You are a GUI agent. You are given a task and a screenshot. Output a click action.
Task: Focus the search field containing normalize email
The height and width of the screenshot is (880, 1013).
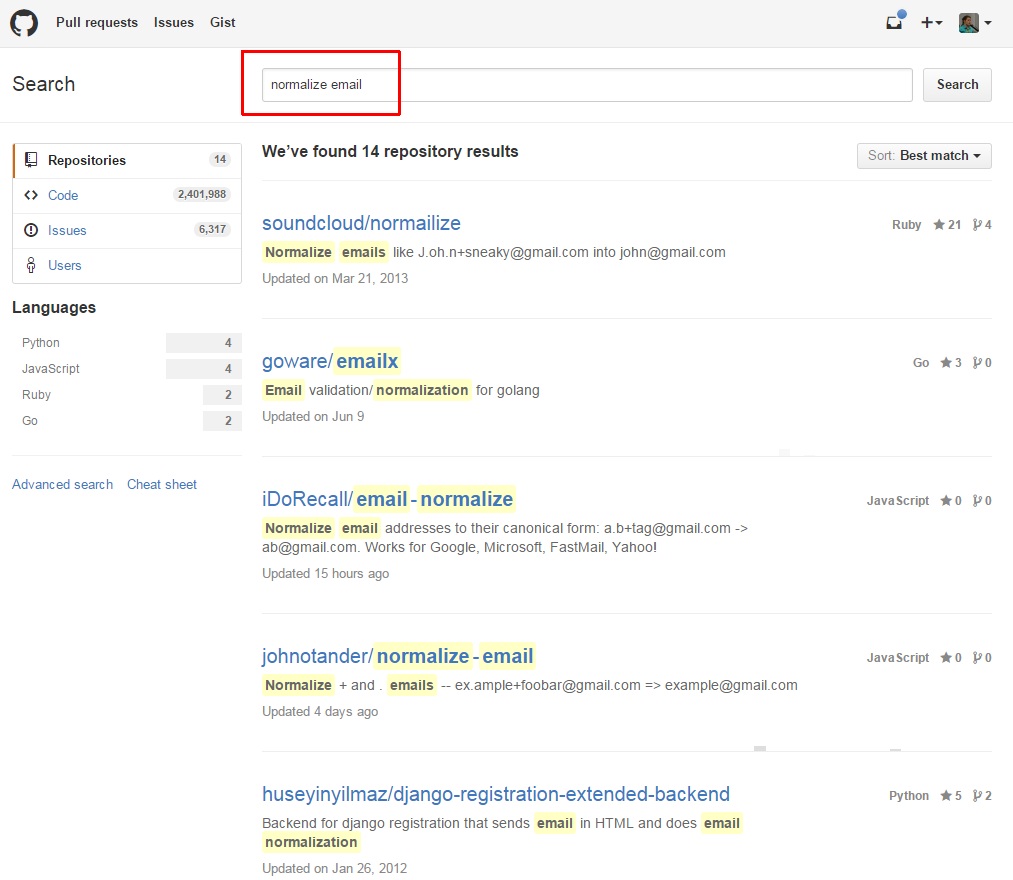[x=587, y=85]
